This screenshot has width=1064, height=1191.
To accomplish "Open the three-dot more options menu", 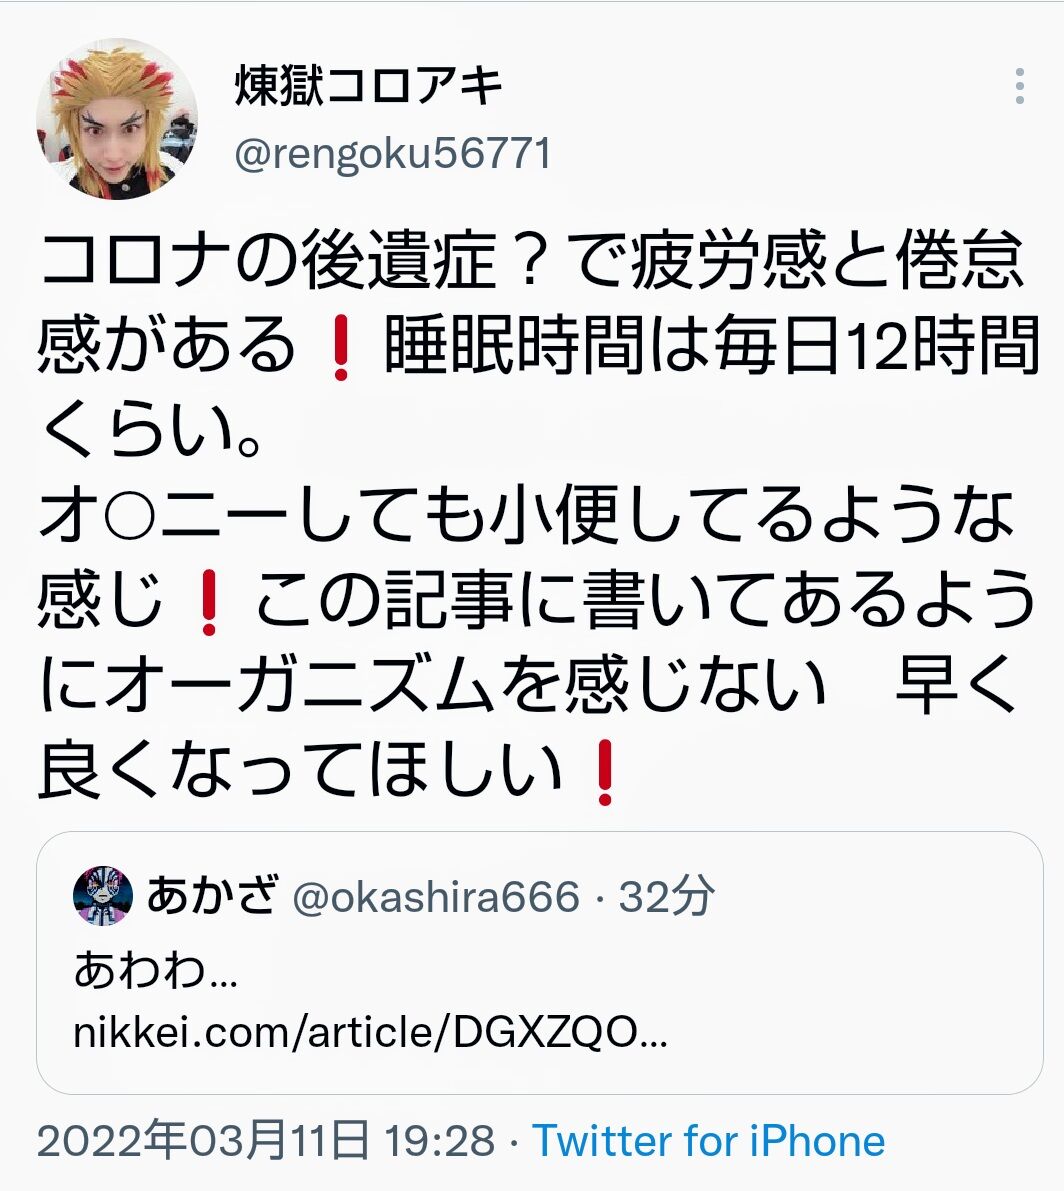I will (x=1019, y=86).
